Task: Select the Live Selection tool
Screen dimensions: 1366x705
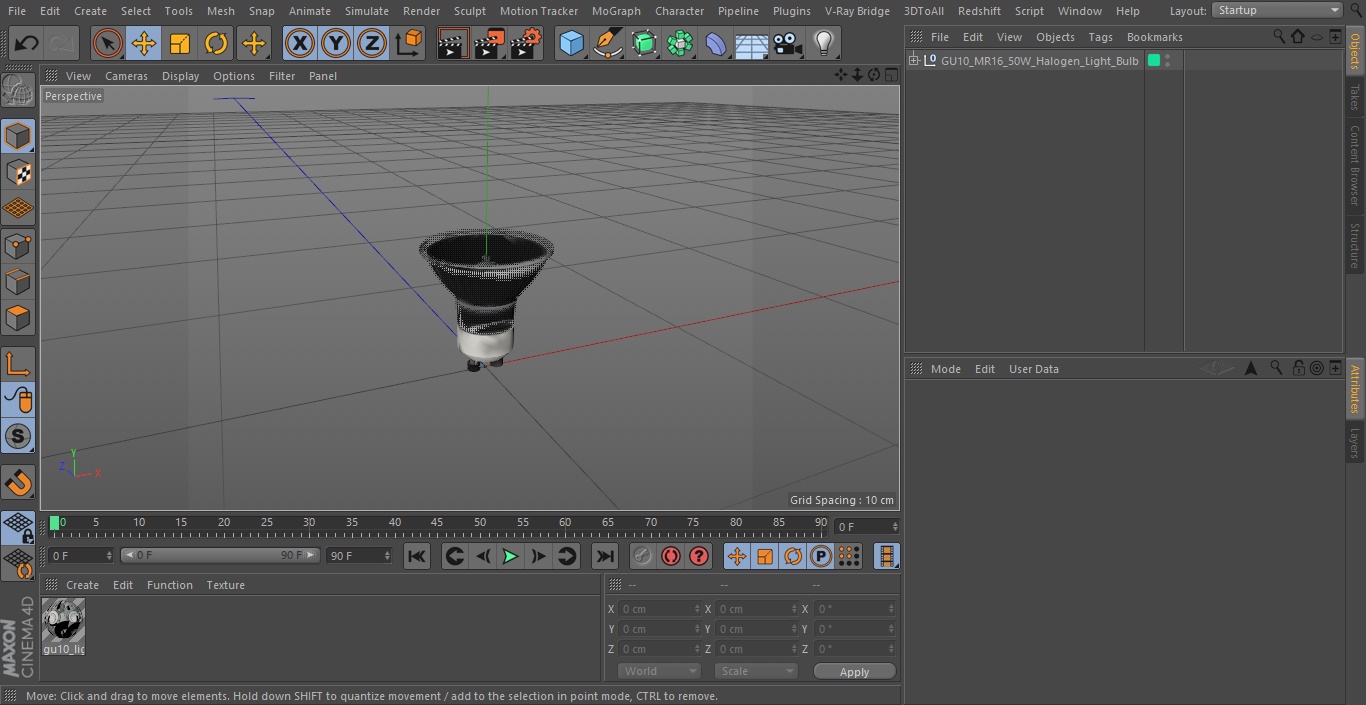Action: click(108, 43)
